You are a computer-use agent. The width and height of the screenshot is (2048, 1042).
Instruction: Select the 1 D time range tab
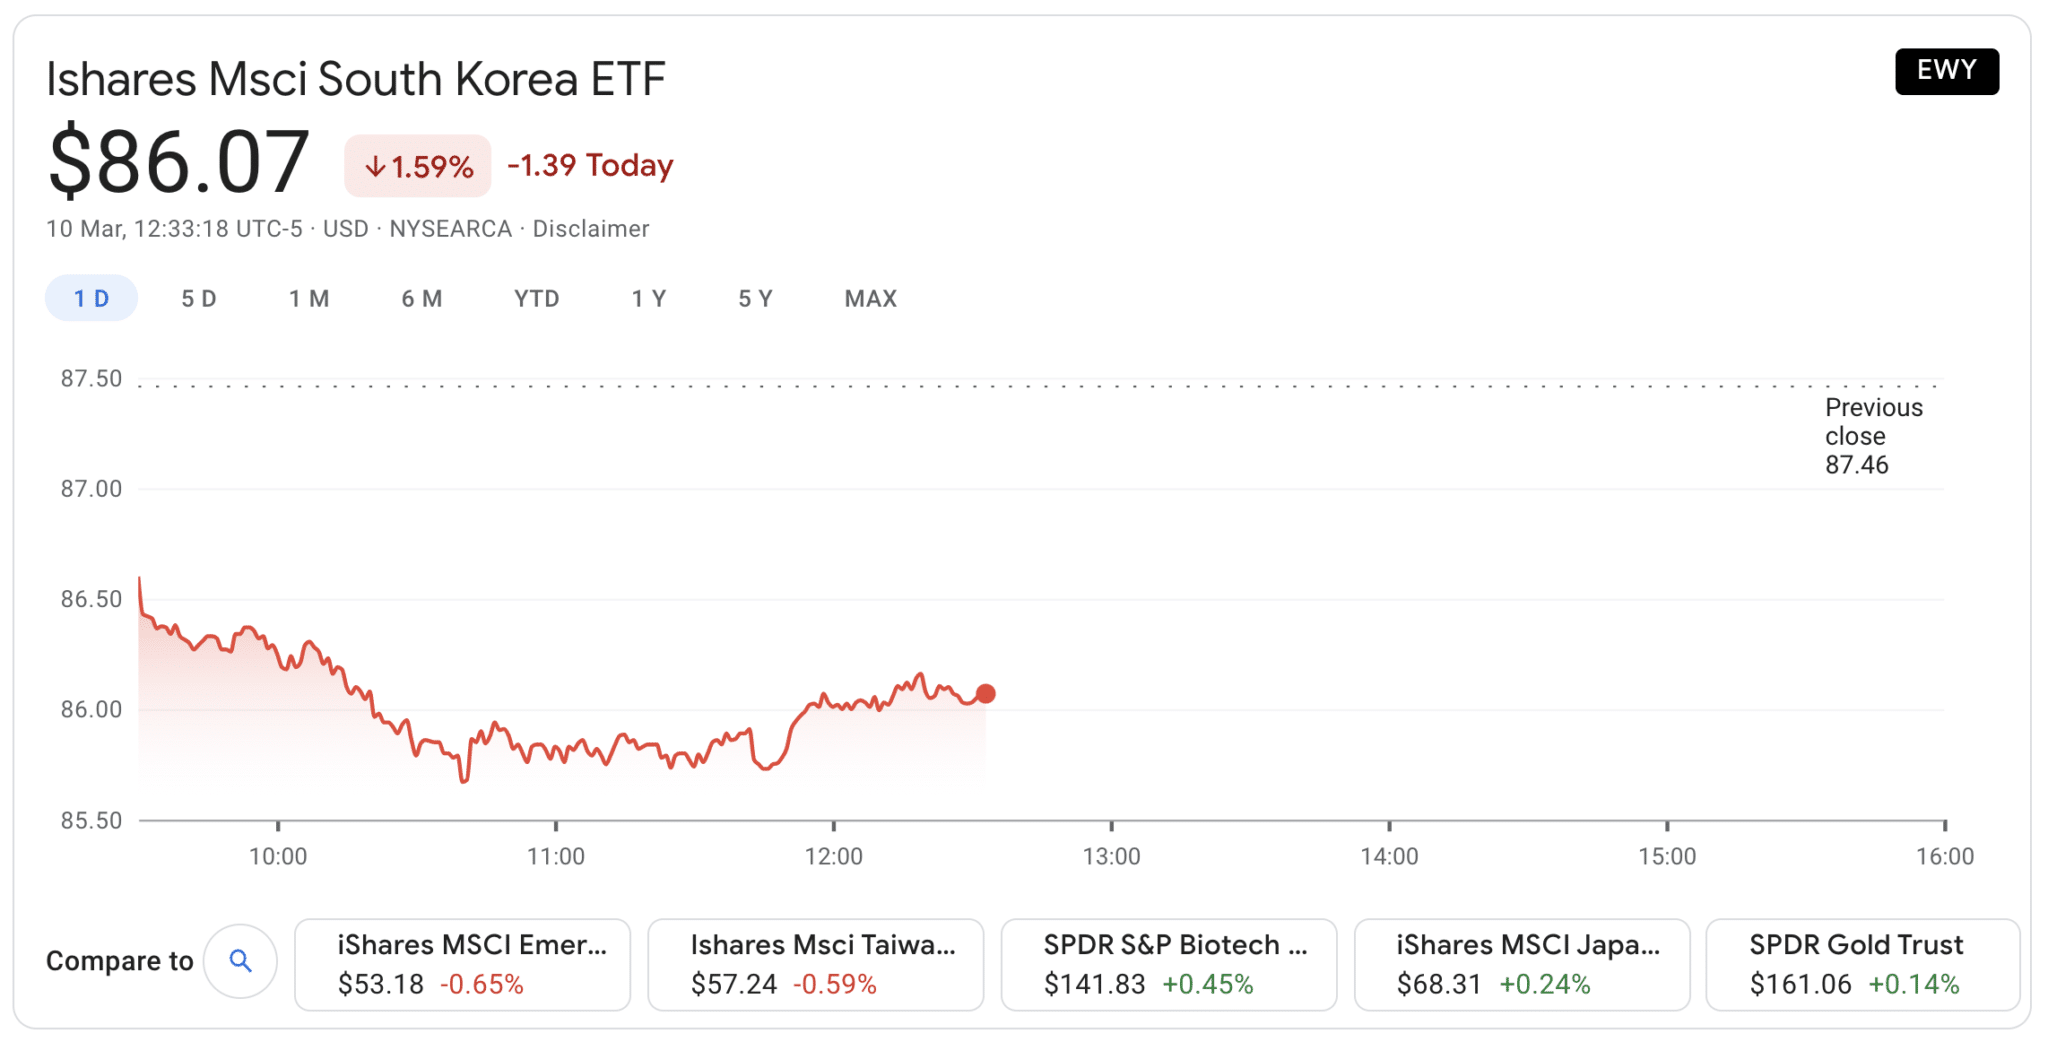tap(91, 298)
